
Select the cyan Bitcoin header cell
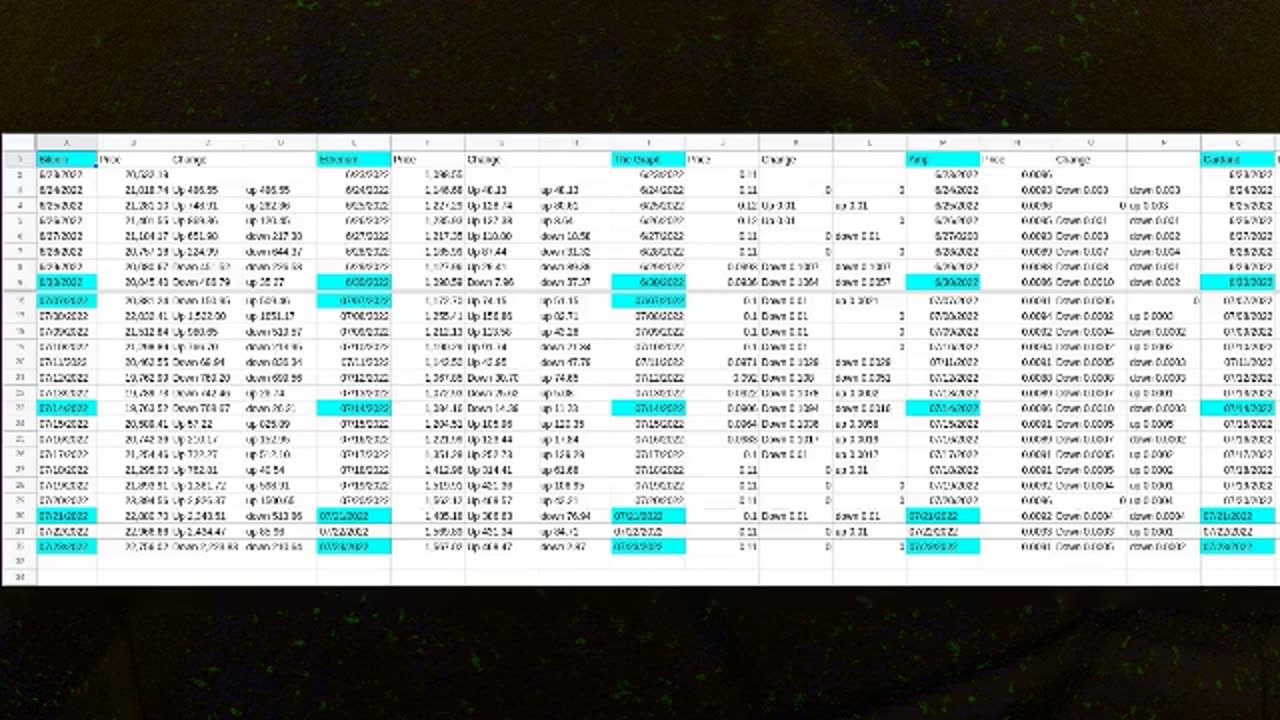66,160
